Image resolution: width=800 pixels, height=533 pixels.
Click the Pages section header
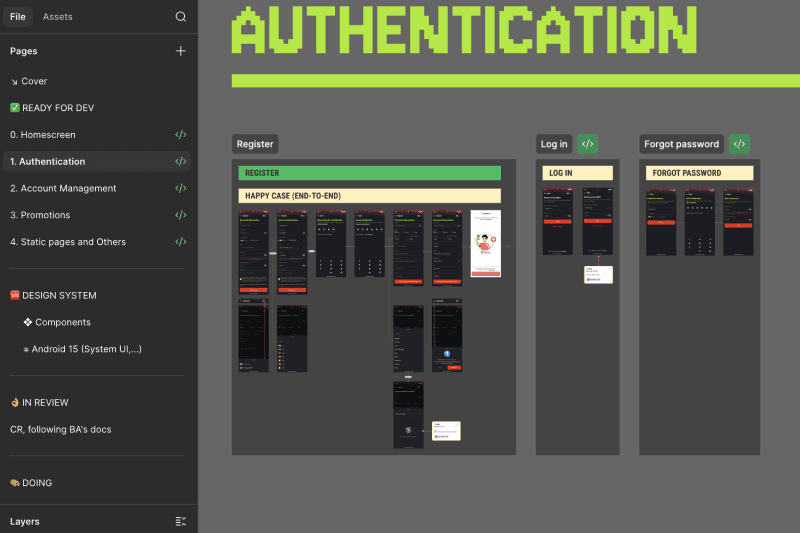[x=23, y=51]
